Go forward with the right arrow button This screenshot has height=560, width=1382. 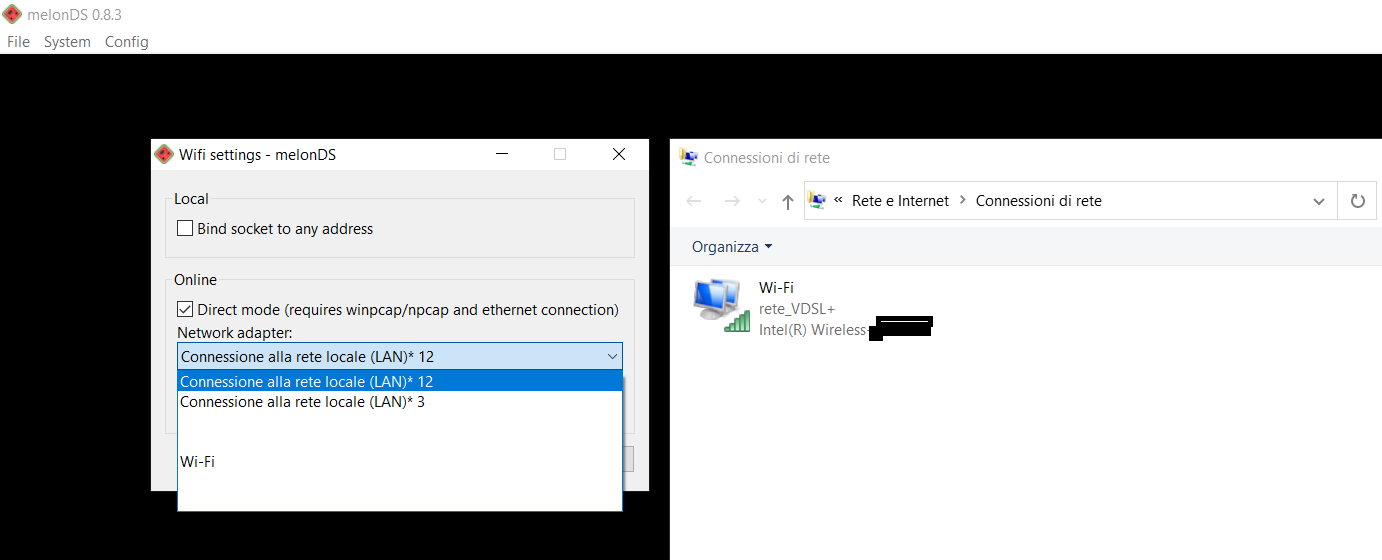coord(732,201)
